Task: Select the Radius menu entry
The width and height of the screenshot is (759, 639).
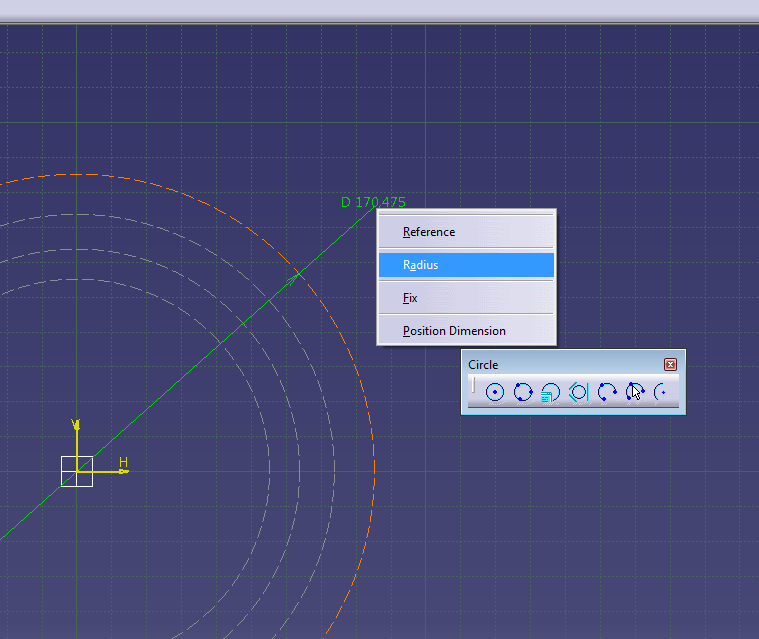Action: (x=466, y=265)
